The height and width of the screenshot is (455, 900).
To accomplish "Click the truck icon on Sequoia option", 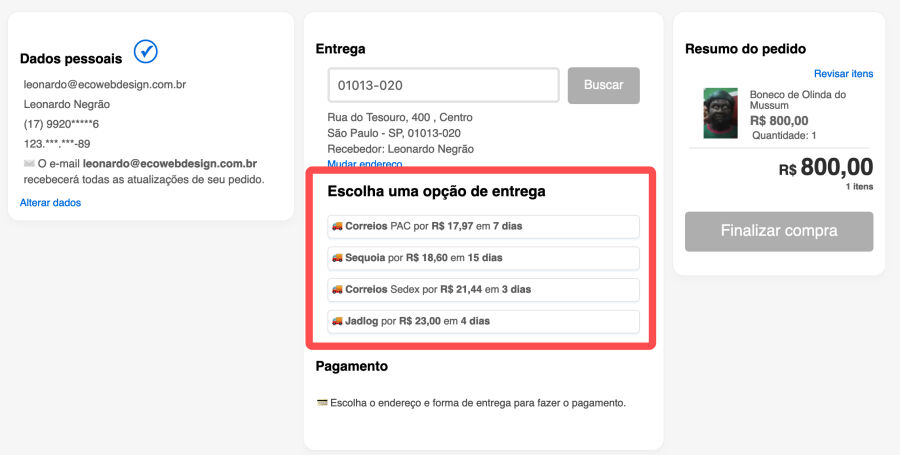I will pyautogui.click(x=337, y=258).
